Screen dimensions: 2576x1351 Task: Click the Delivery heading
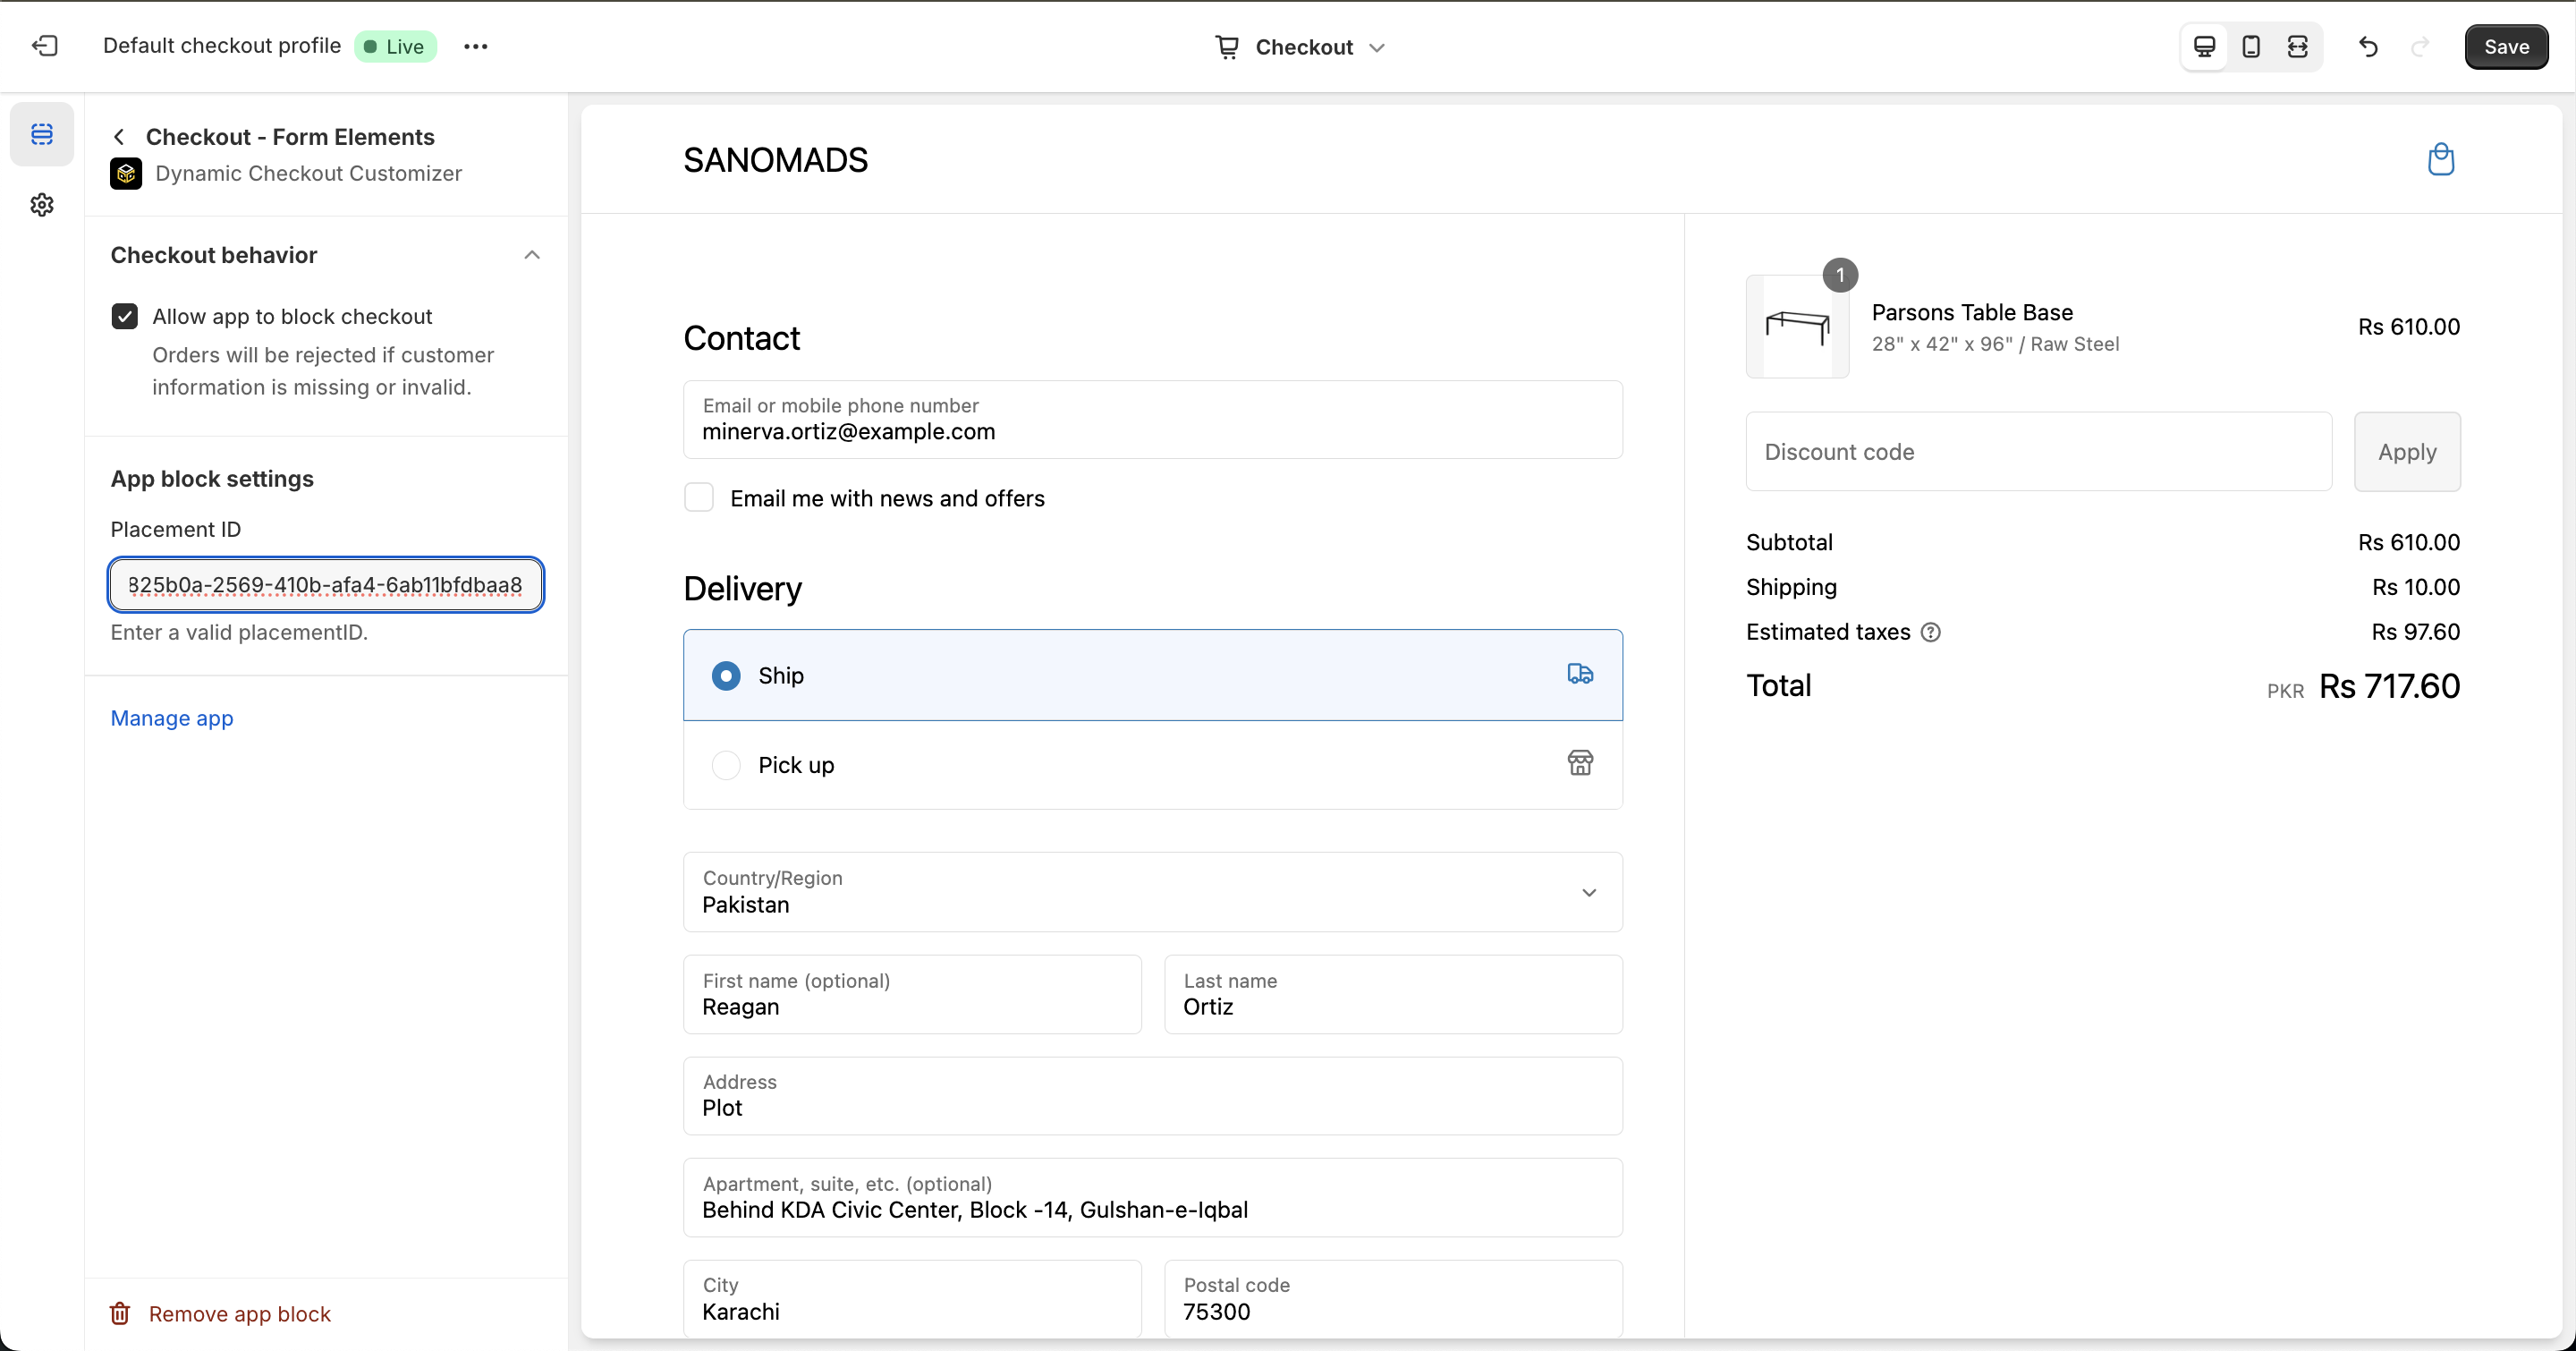(x=743, y=589)
